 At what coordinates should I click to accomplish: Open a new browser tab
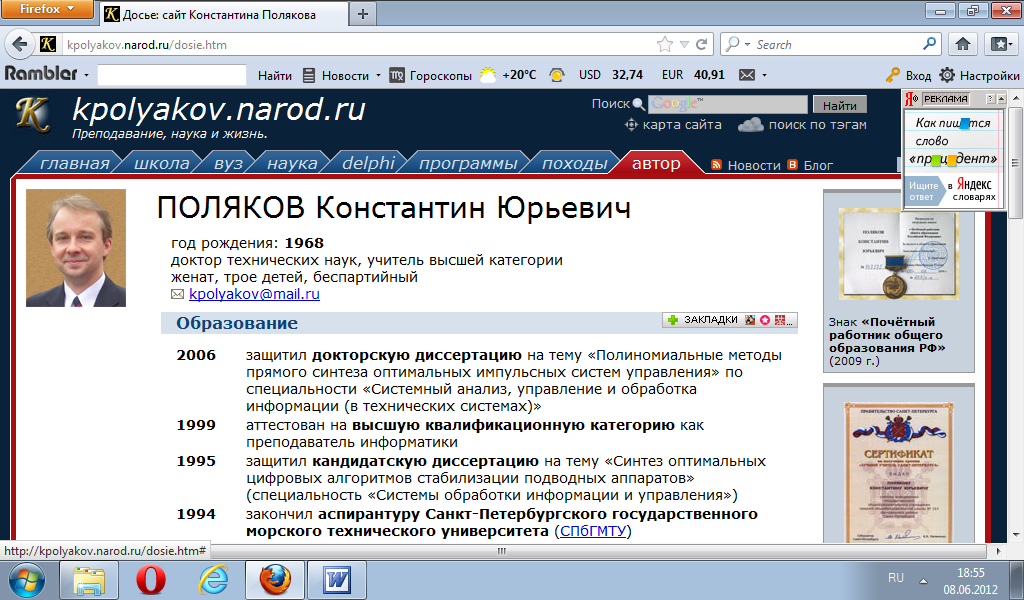[363, 14]
